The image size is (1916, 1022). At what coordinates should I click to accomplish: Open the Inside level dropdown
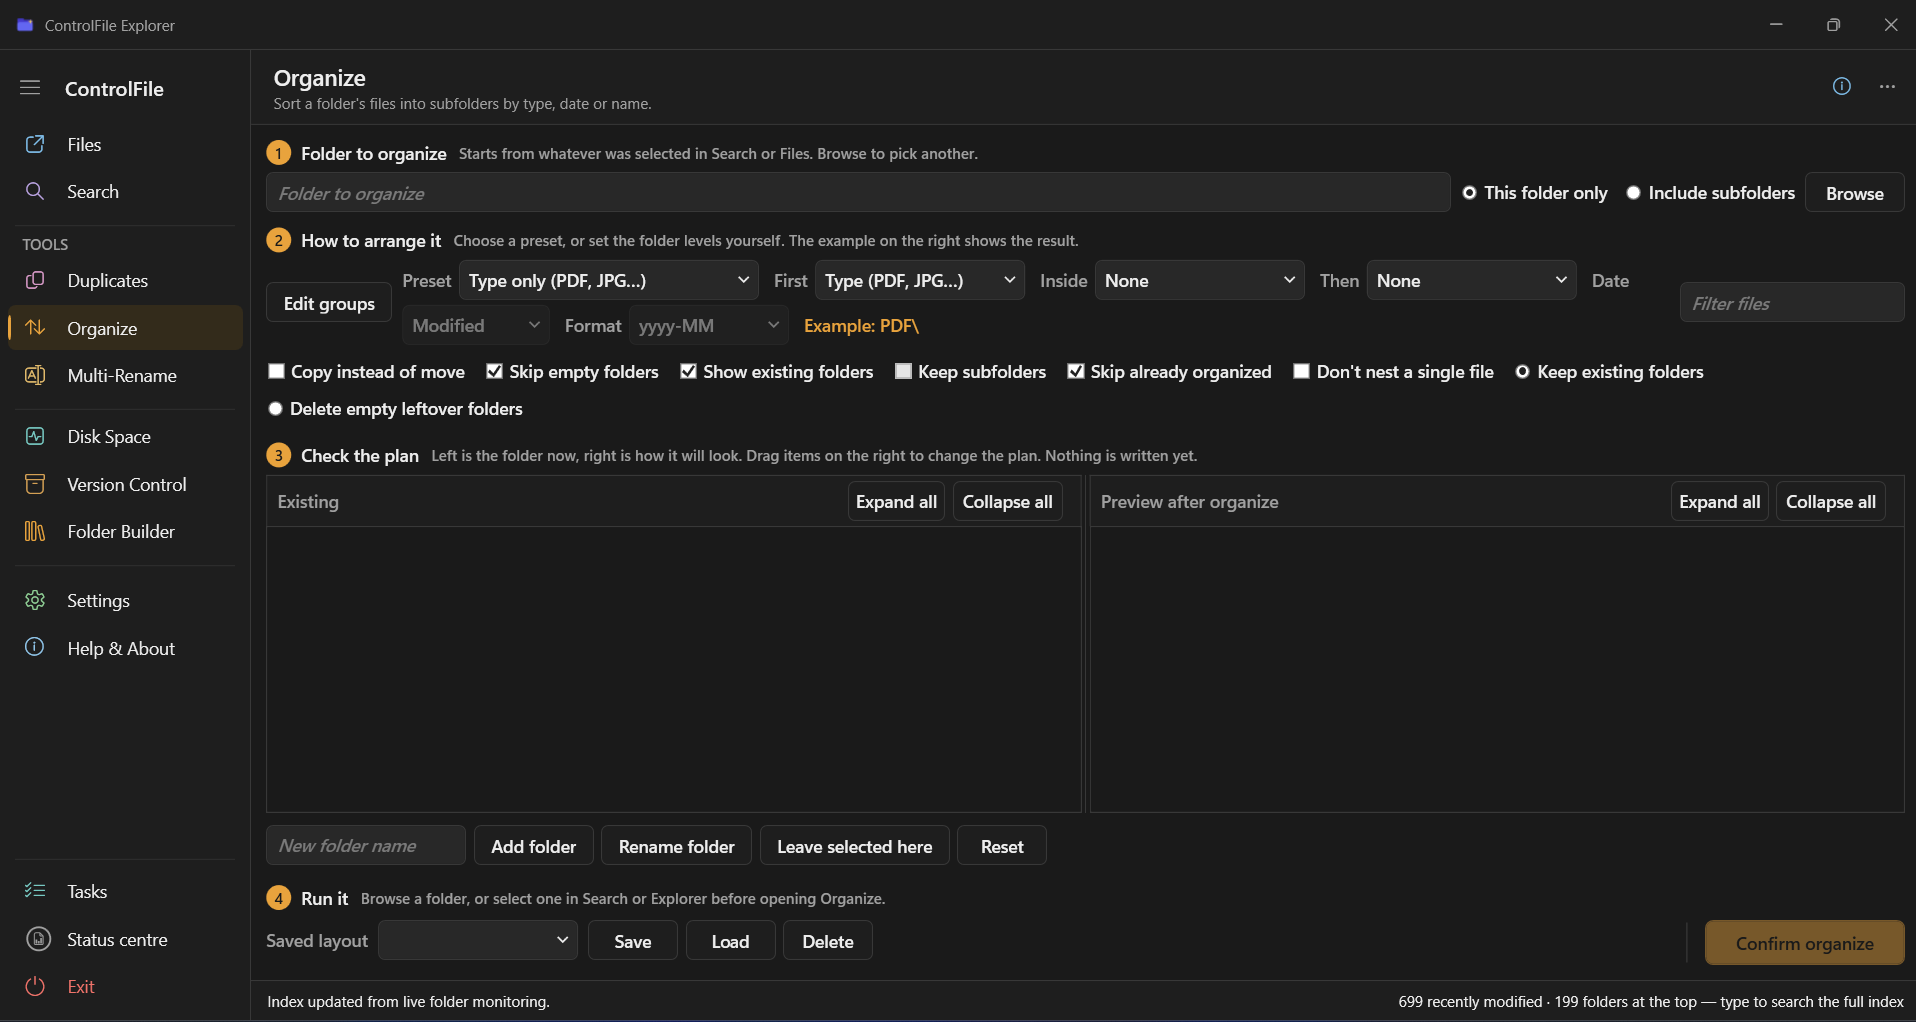[x=1200, y=281]
